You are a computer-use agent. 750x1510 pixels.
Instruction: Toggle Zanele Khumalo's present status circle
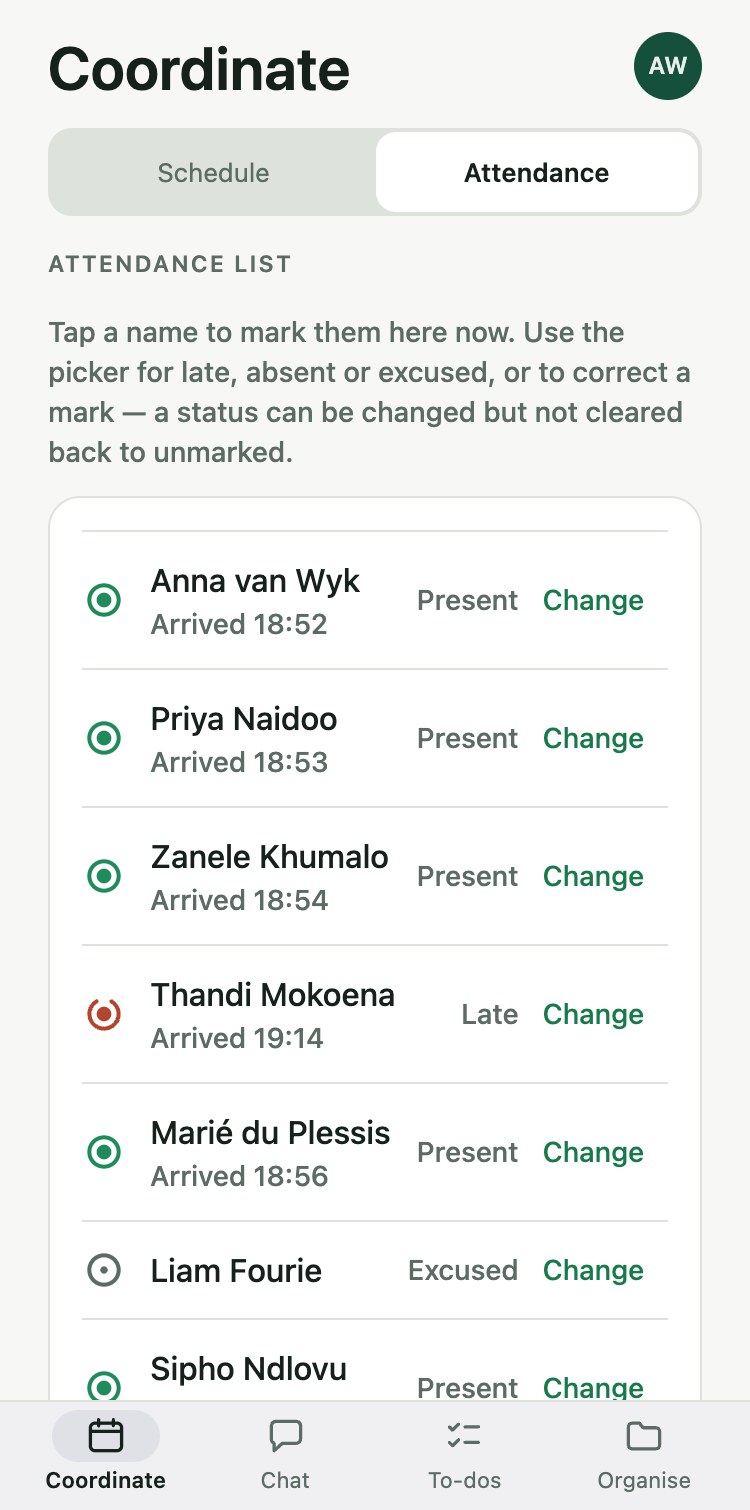click(104, 877)
